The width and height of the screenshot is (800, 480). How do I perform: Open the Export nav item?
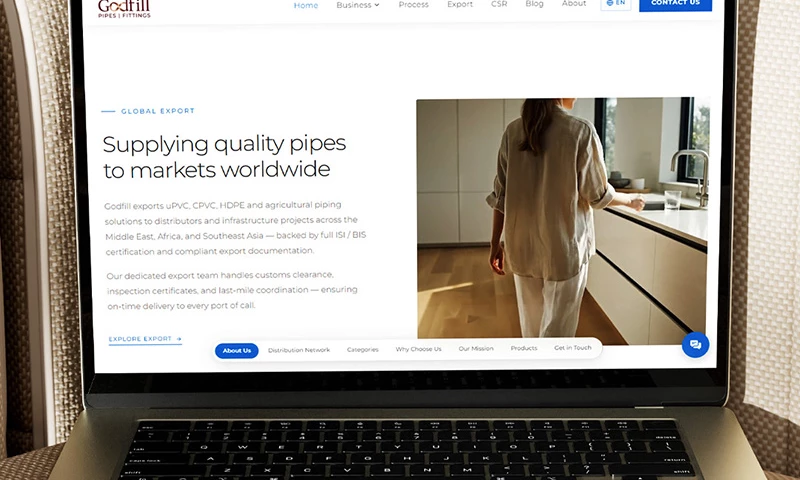460,4
